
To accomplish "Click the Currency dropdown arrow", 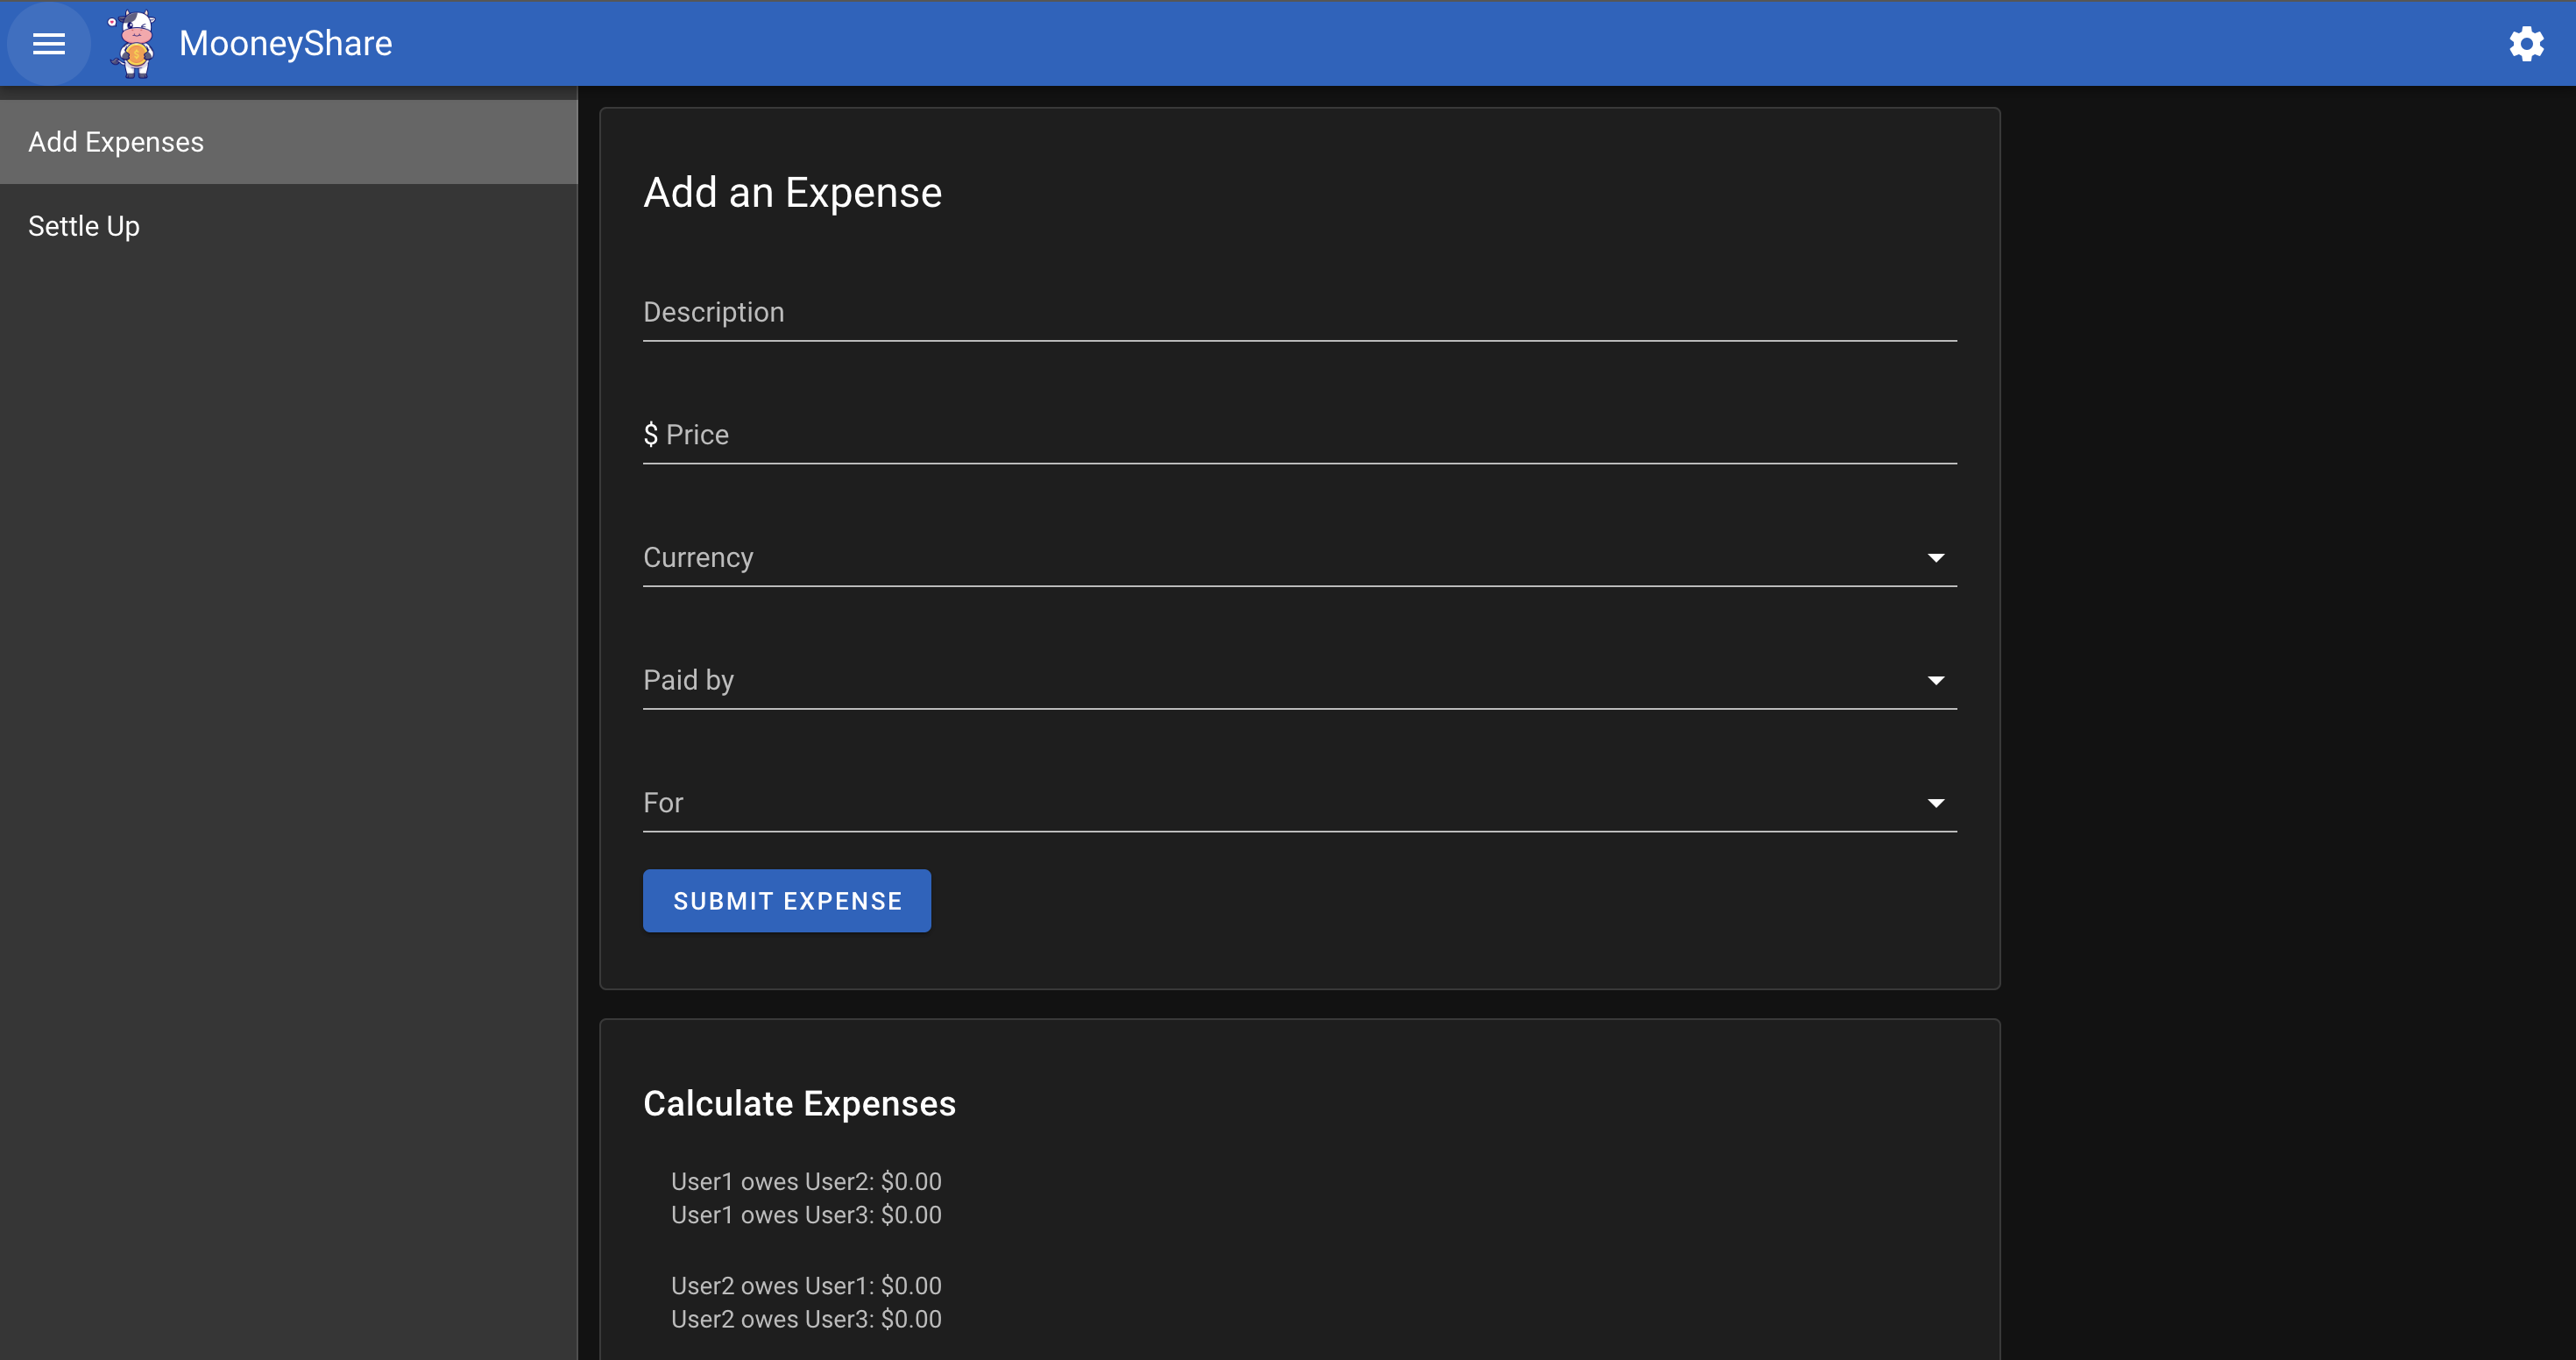I will pos(1935,558).
